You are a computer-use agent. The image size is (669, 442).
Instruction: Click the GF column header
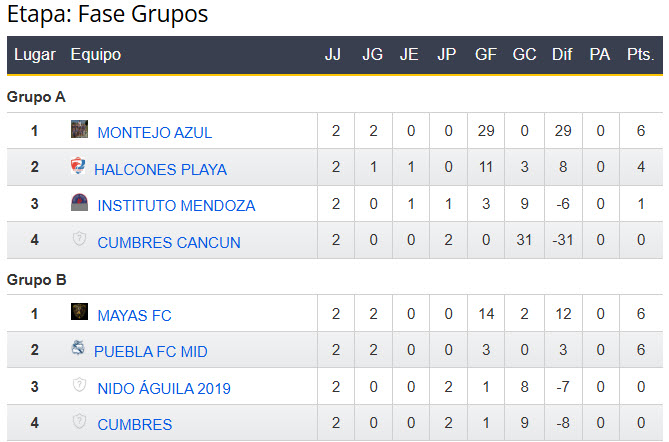click(485, 55)
